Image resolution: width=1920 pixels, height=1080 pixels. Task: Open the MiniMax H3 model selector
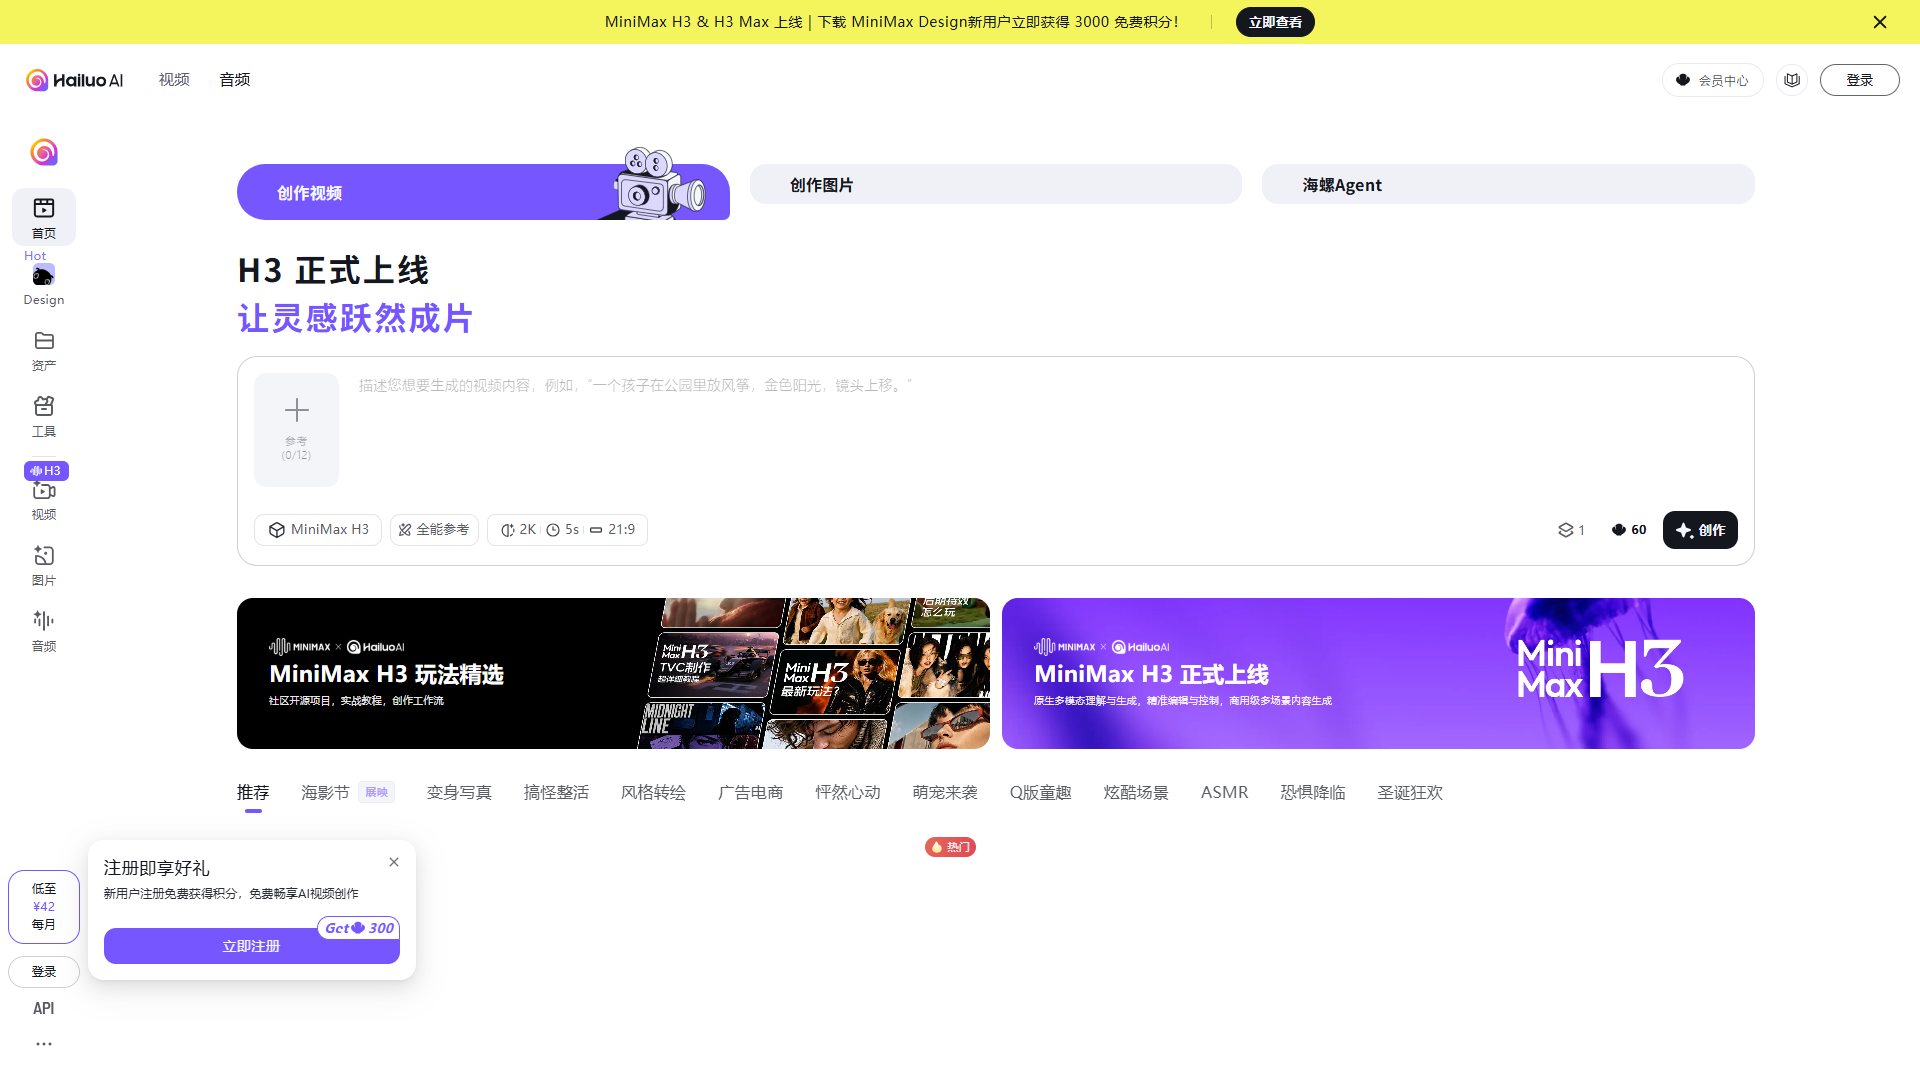[x=318, y=530]
